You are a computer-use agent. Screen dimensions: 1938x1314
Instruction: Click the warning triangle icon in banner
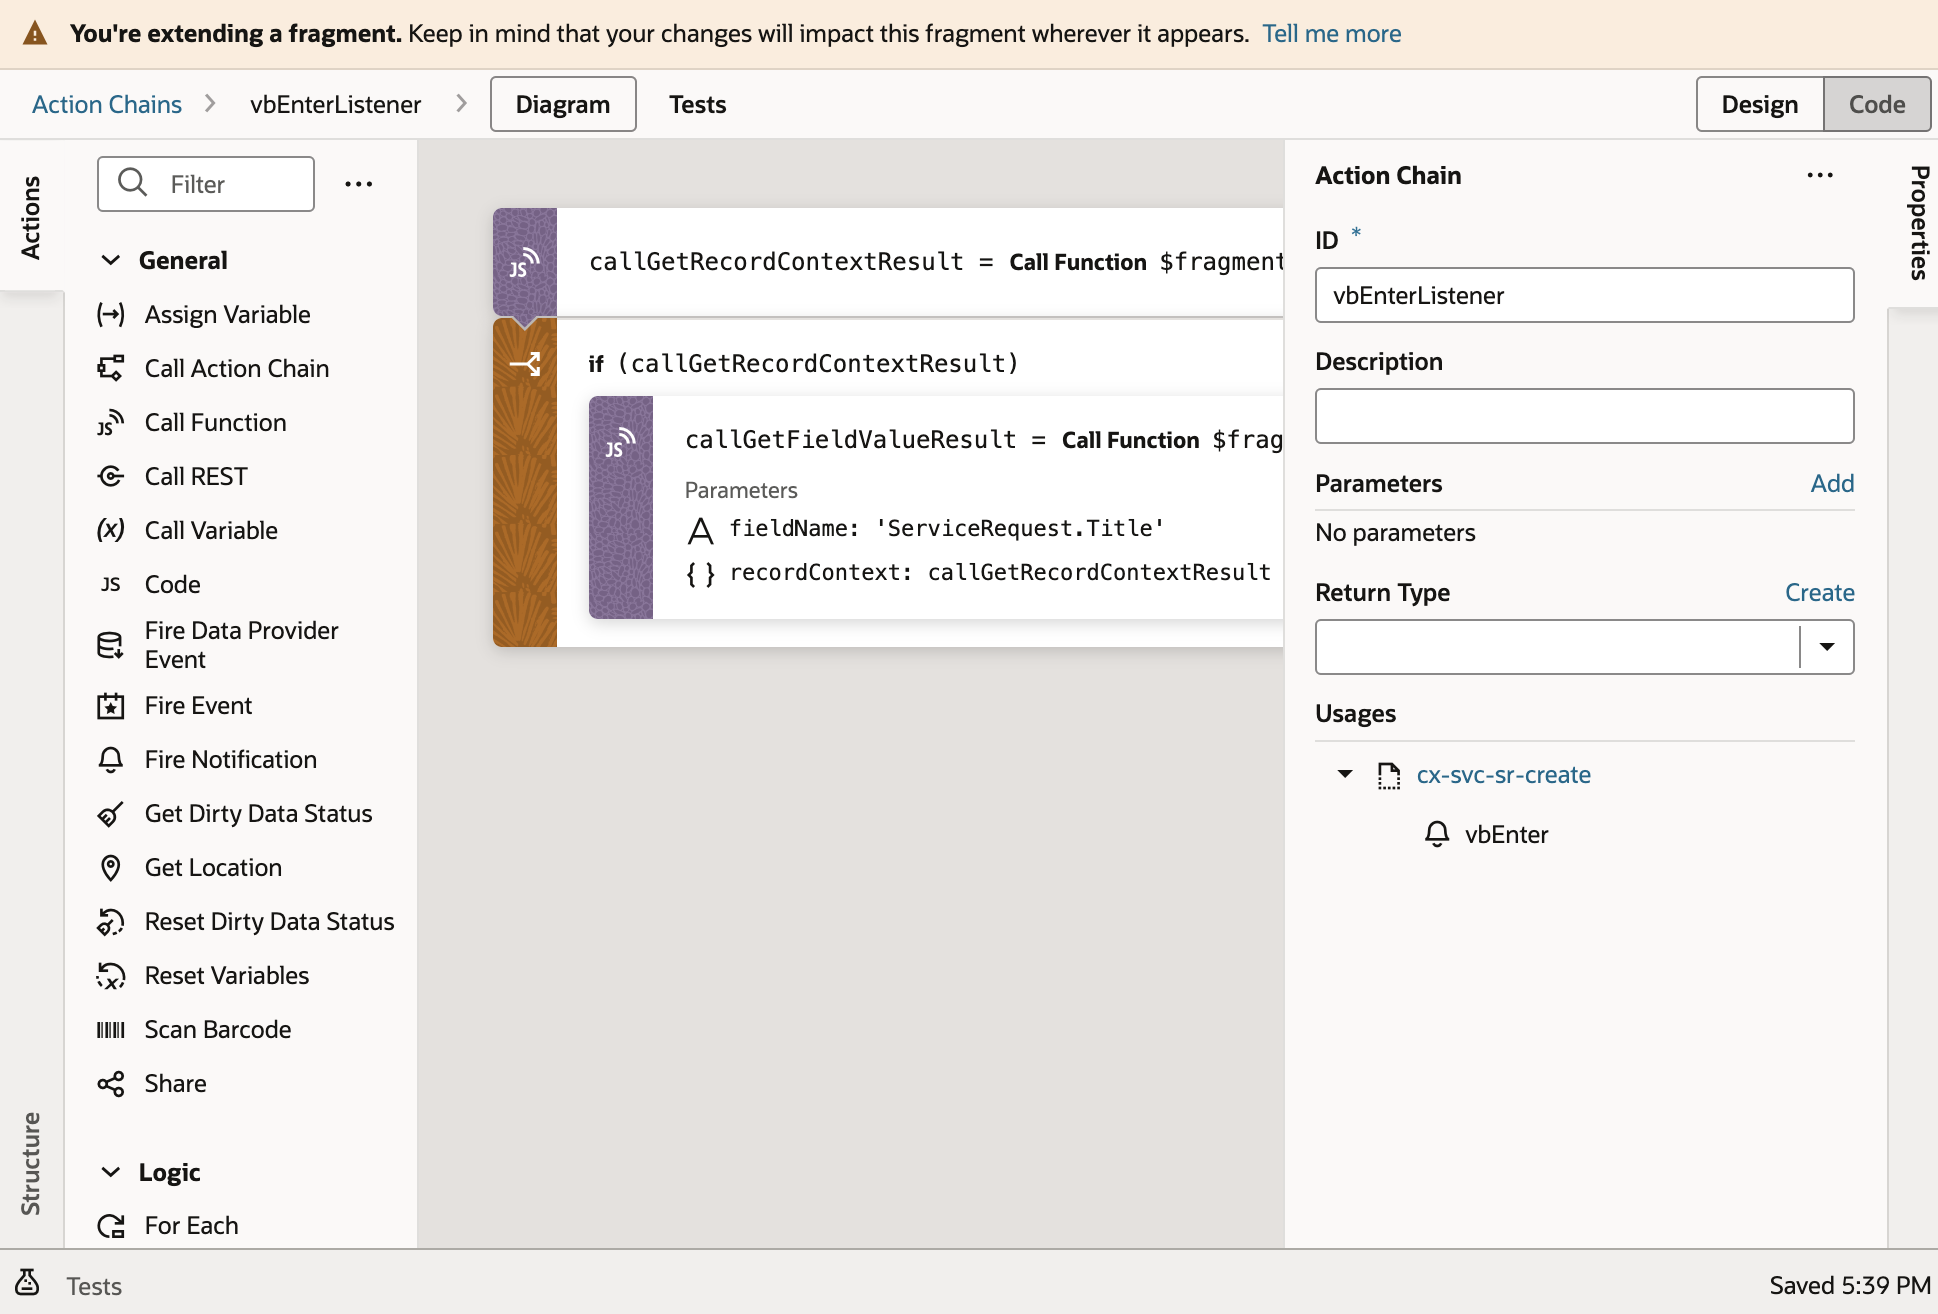(x=35, y=34)
